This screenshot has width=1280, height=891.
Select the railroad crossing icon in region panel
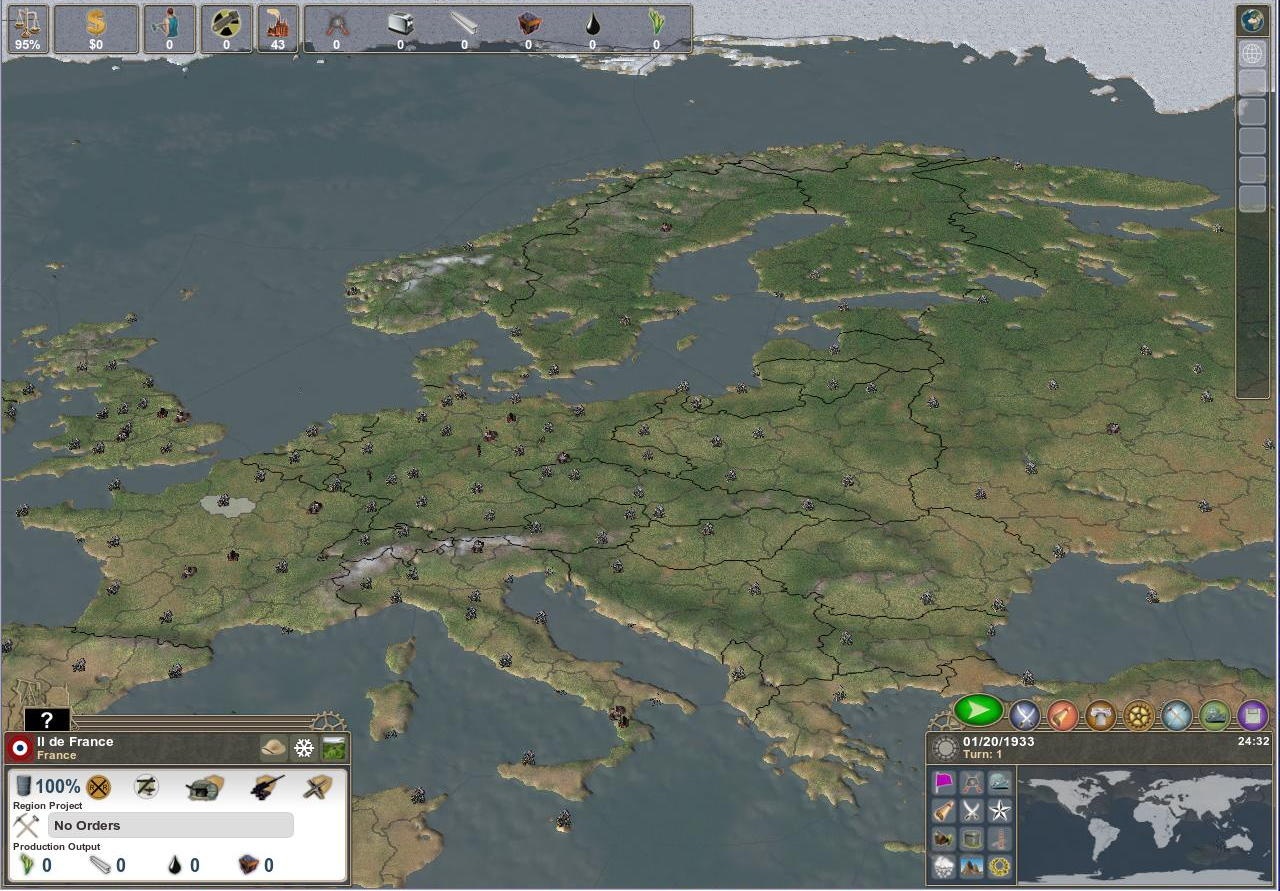click(98, 787)
